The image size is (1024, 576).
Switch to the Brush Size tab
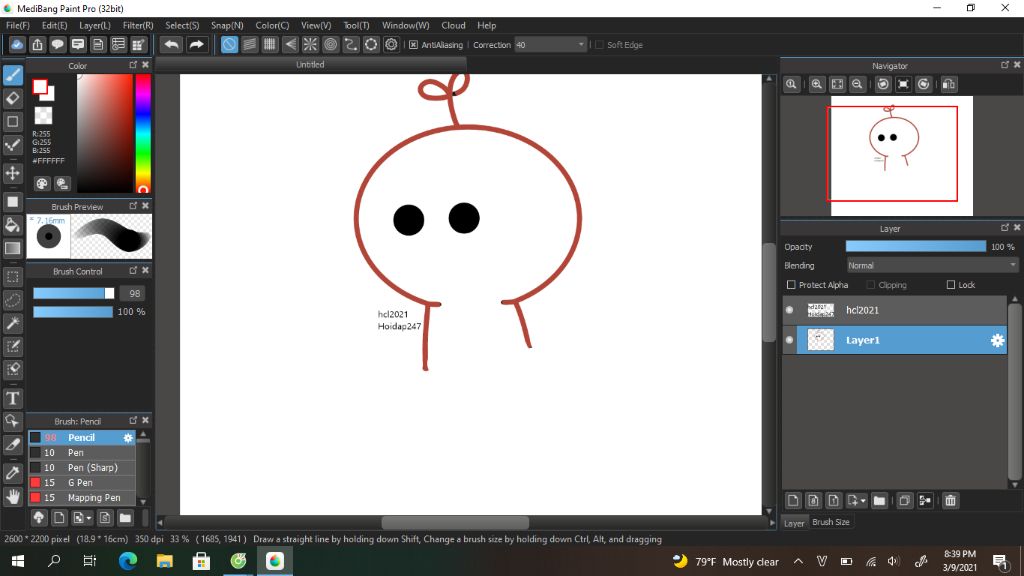pyautogui.click(x=831, y=522)
